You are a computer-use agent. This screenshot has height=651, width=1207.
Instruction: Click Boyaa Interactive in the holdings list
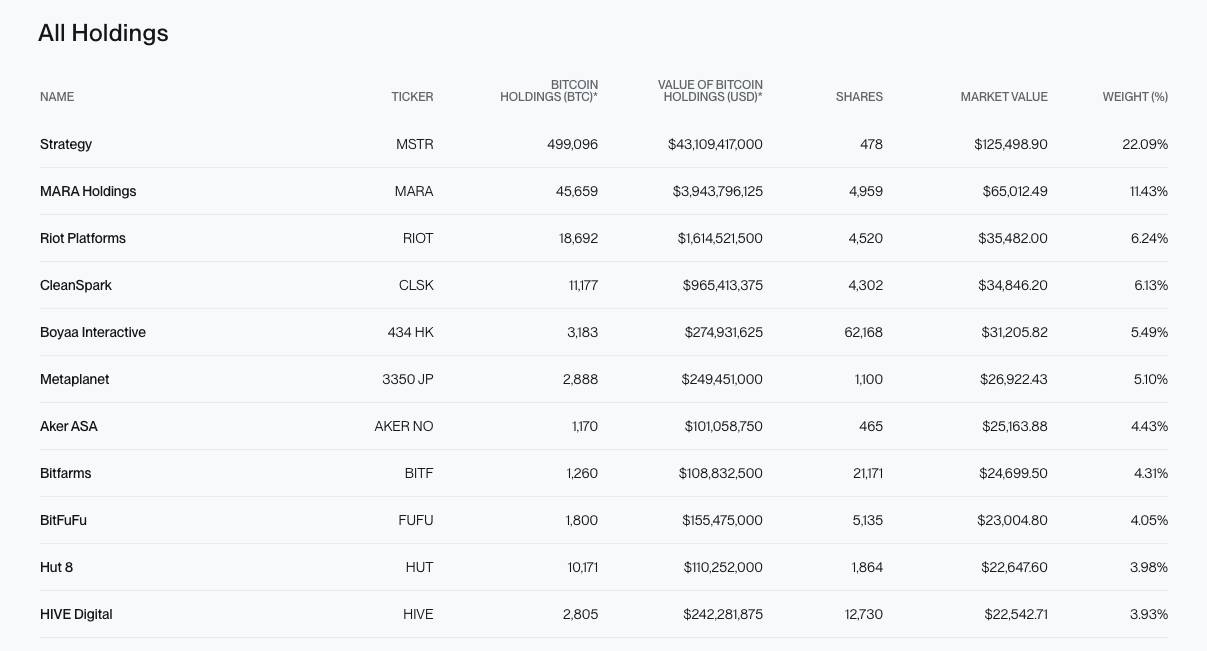(93, 332)
